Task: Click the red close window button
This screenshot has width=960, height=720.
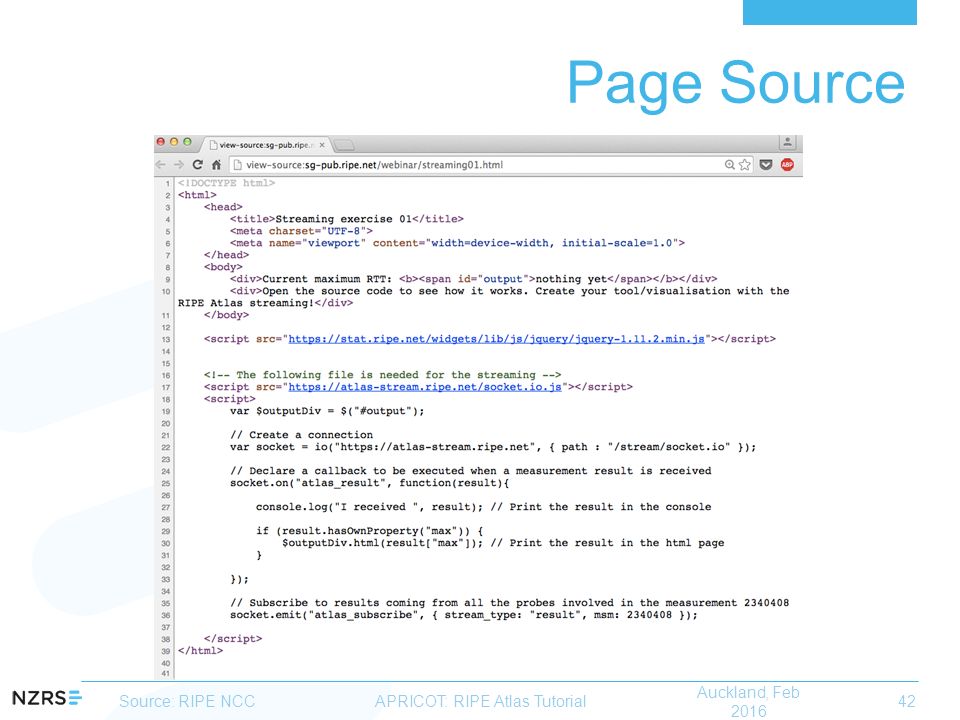Action: pyautogui.click(x=160, y=142)
